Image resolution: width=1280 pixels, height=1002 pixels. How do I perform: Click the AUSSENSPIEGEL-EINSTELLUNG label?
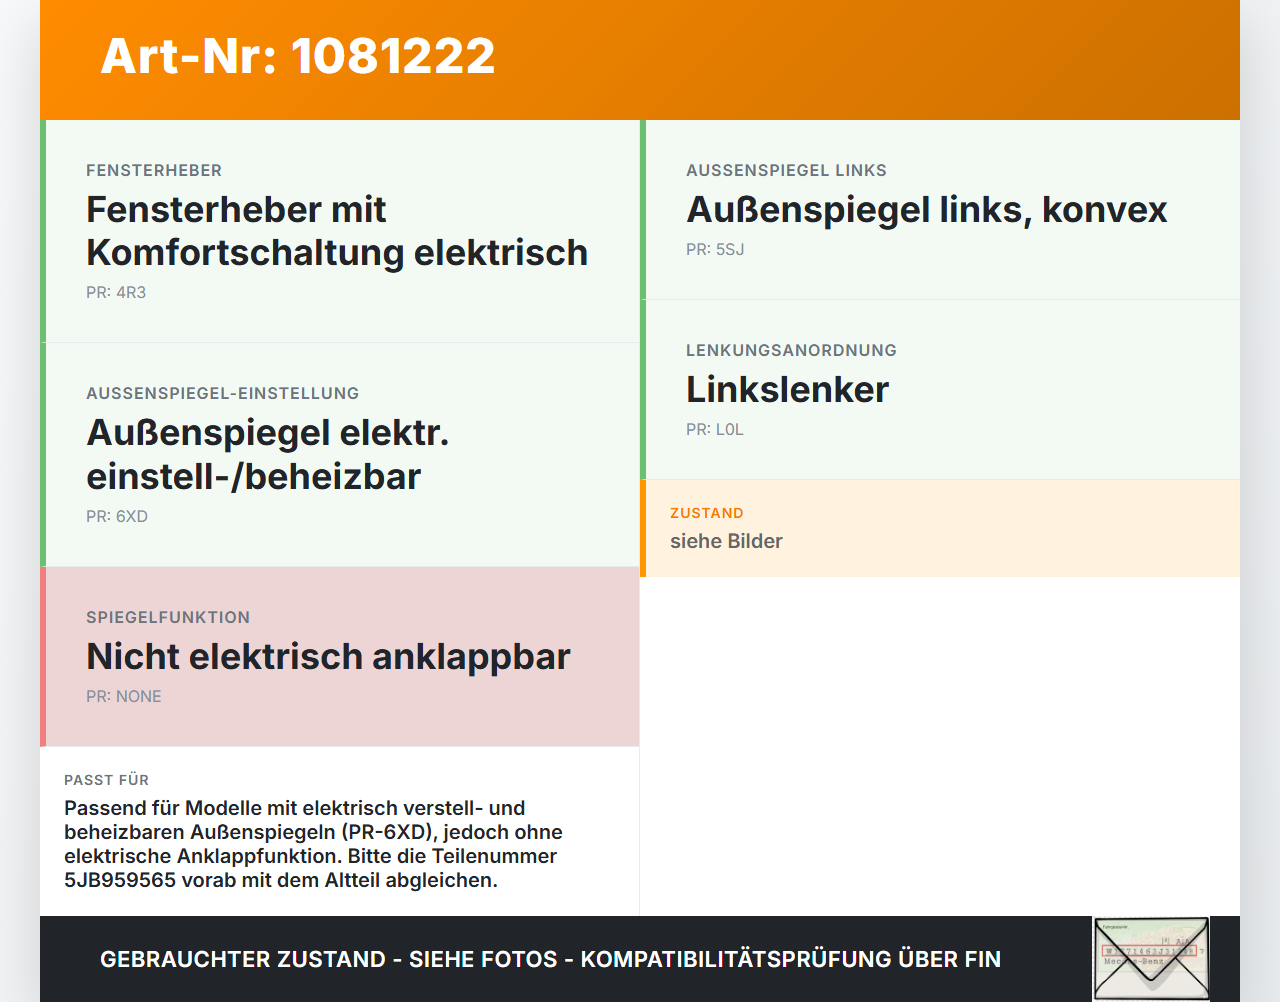click(223, 394)
